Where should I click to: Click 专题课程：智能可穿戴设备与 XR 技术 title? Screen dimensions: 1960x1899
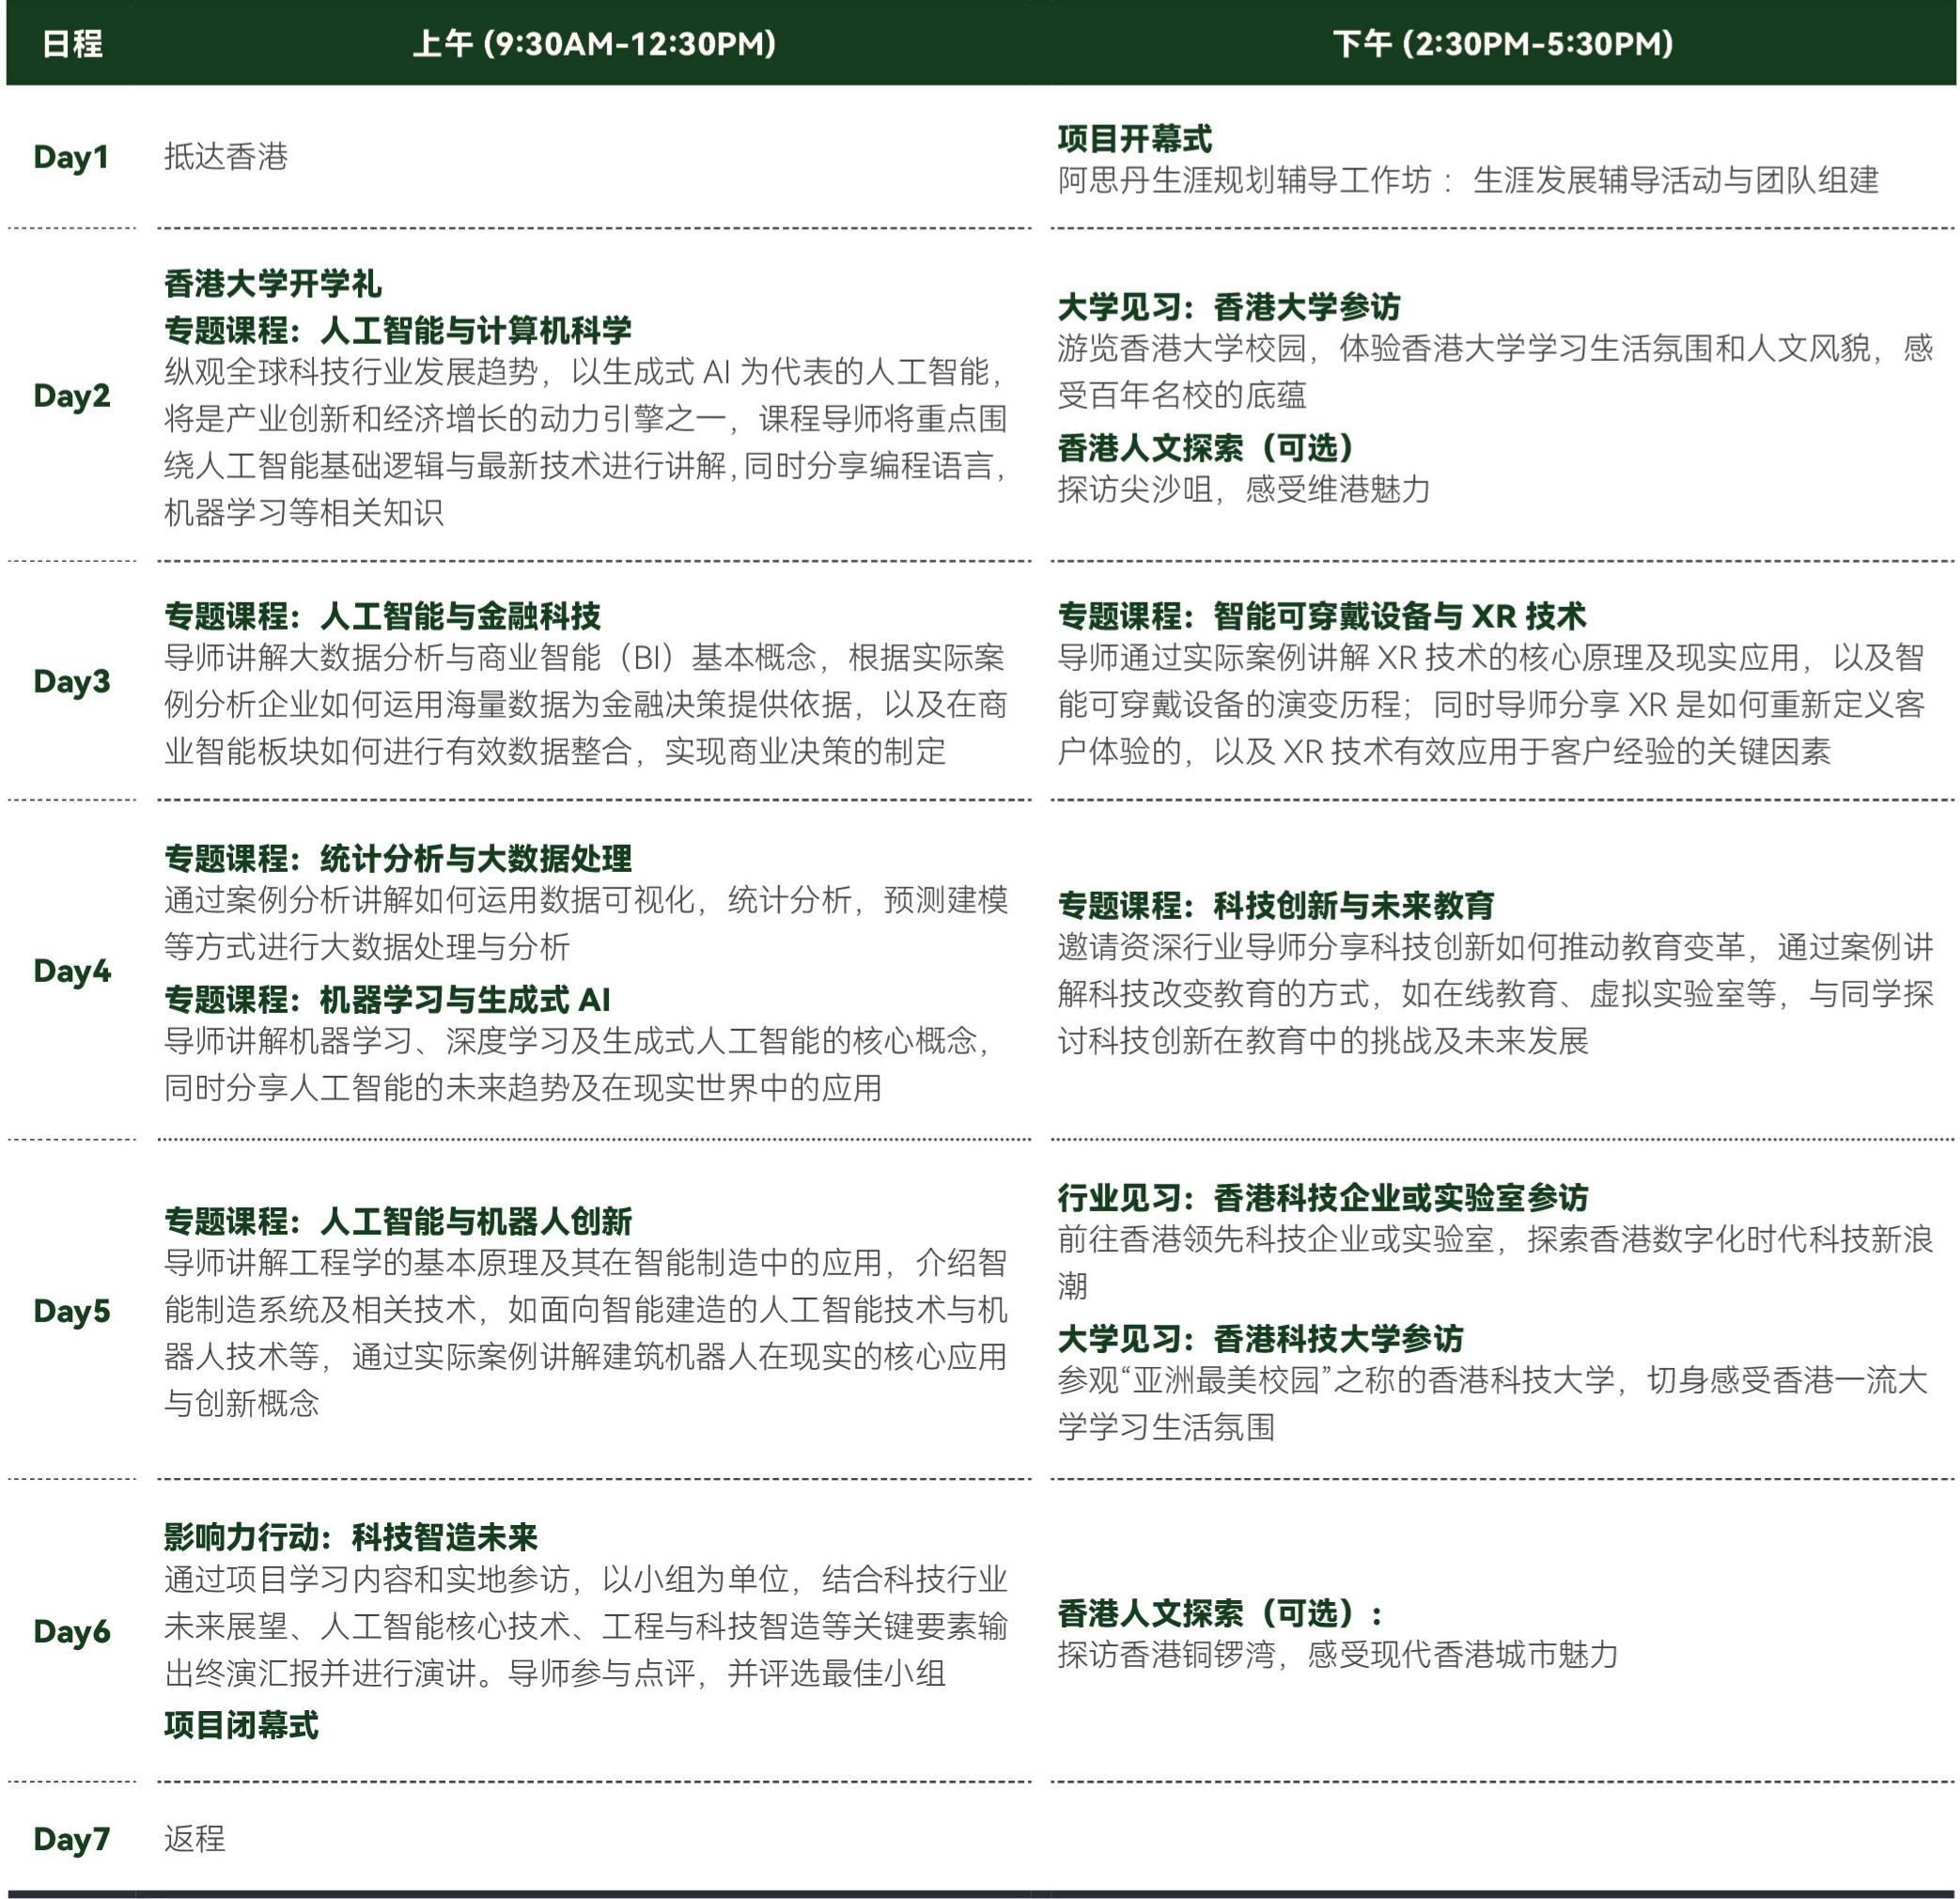(x=1321, y=616)
